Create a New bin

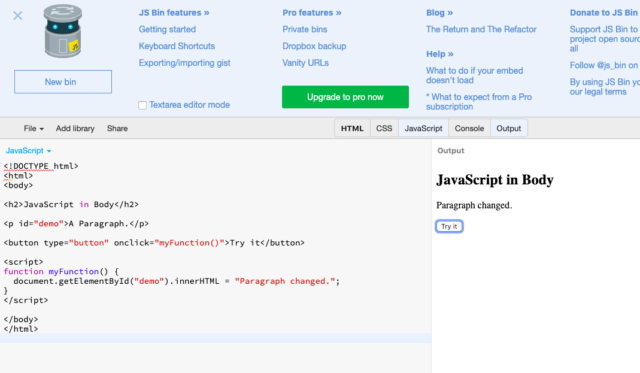[x=63, y=82]
